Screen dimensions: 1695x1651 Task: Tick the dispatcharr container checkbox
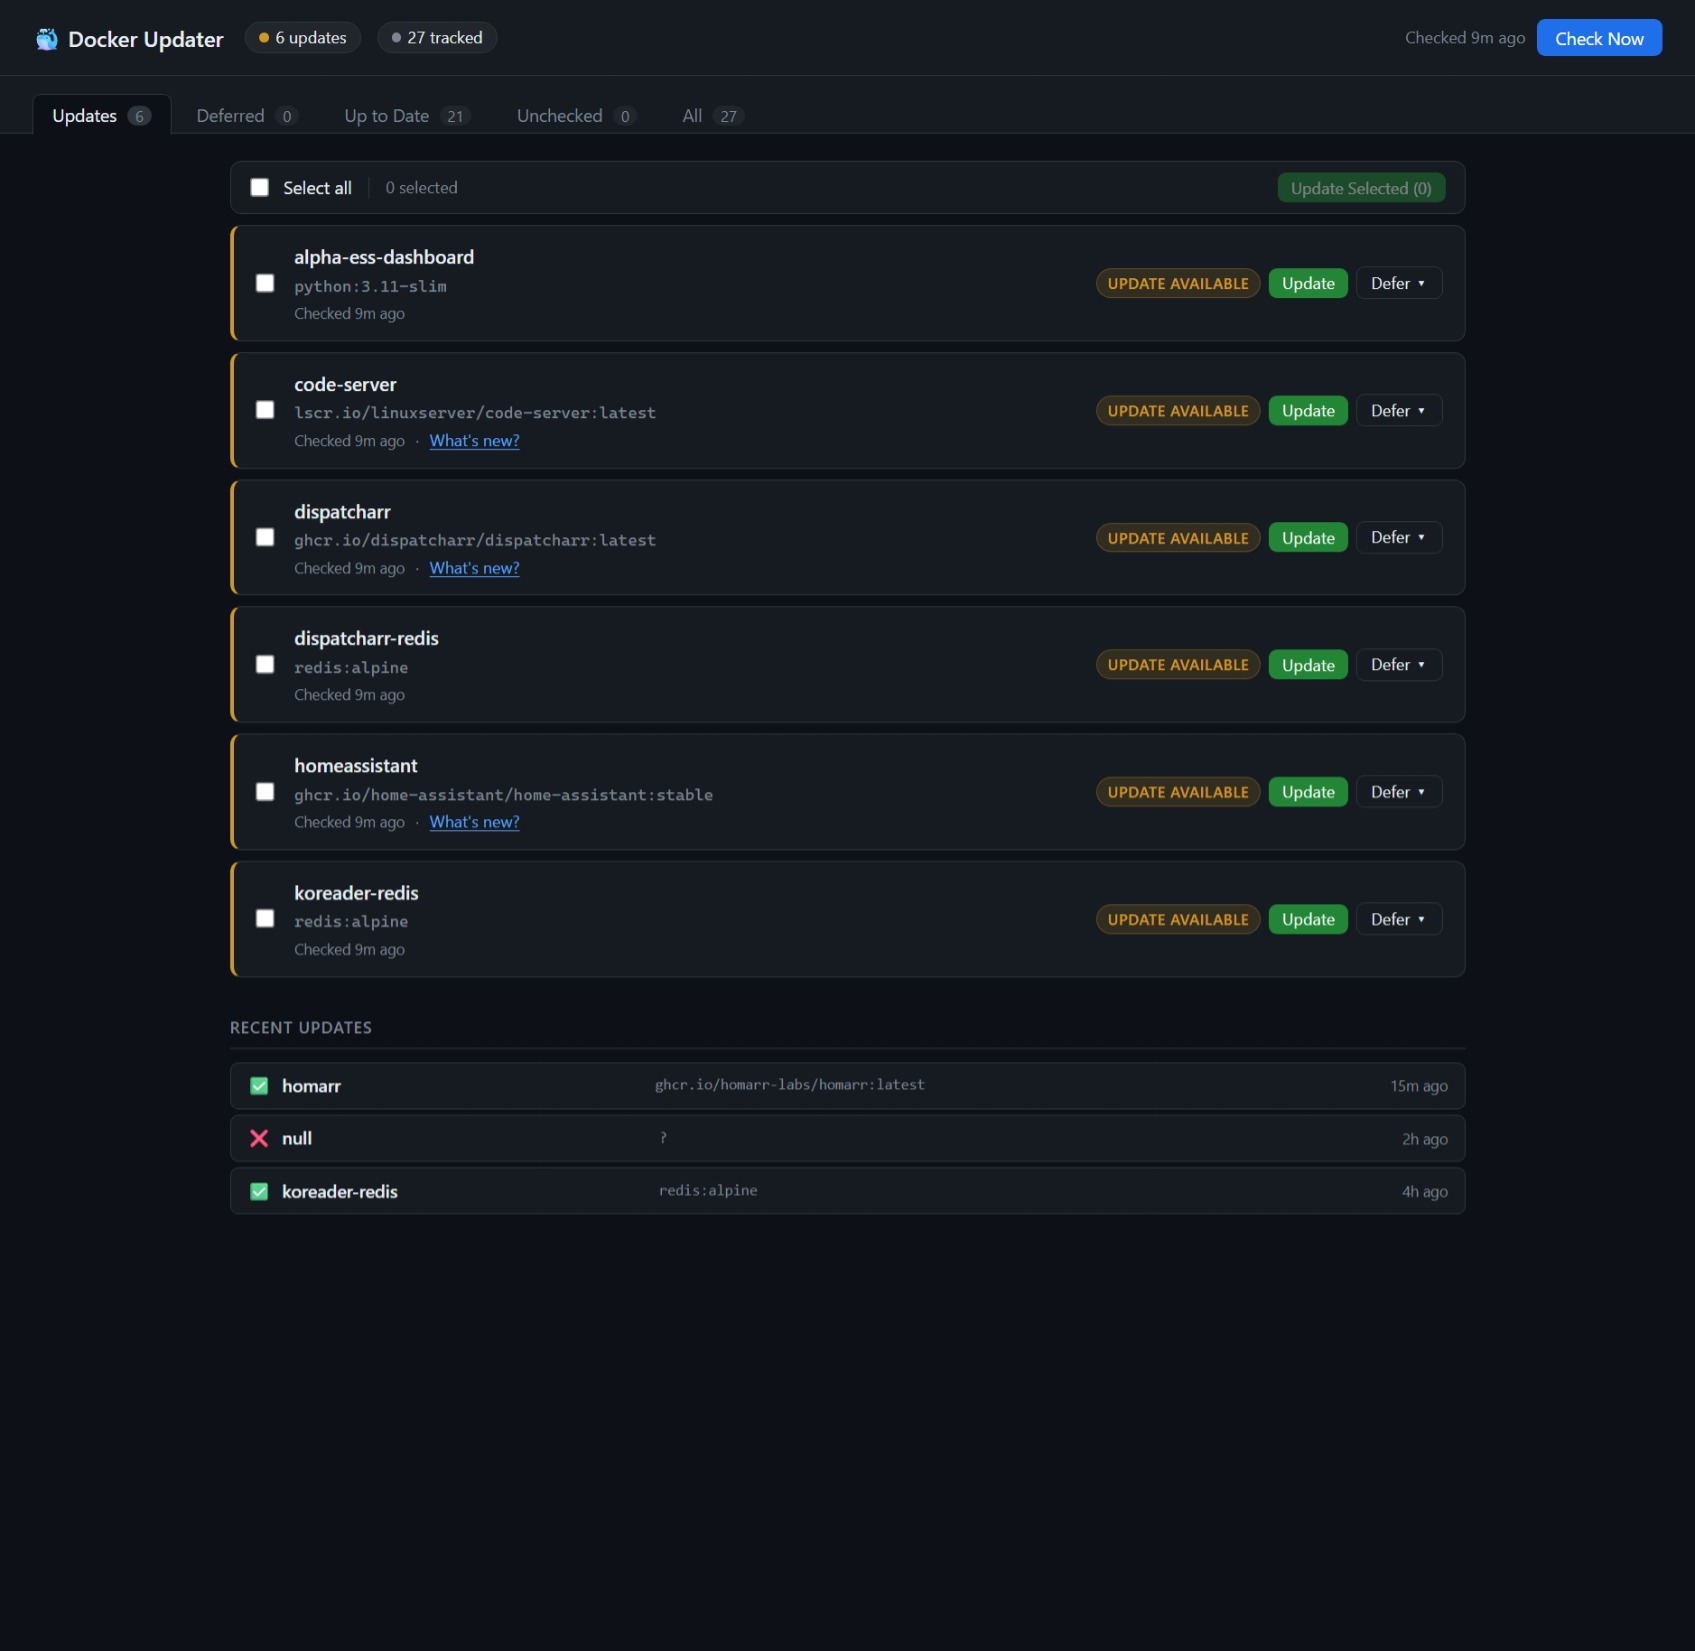(265, 537)
